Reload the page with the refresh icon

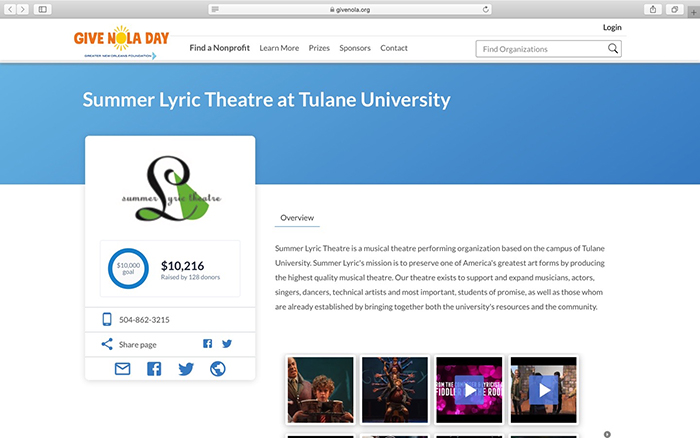pos(486,9)
